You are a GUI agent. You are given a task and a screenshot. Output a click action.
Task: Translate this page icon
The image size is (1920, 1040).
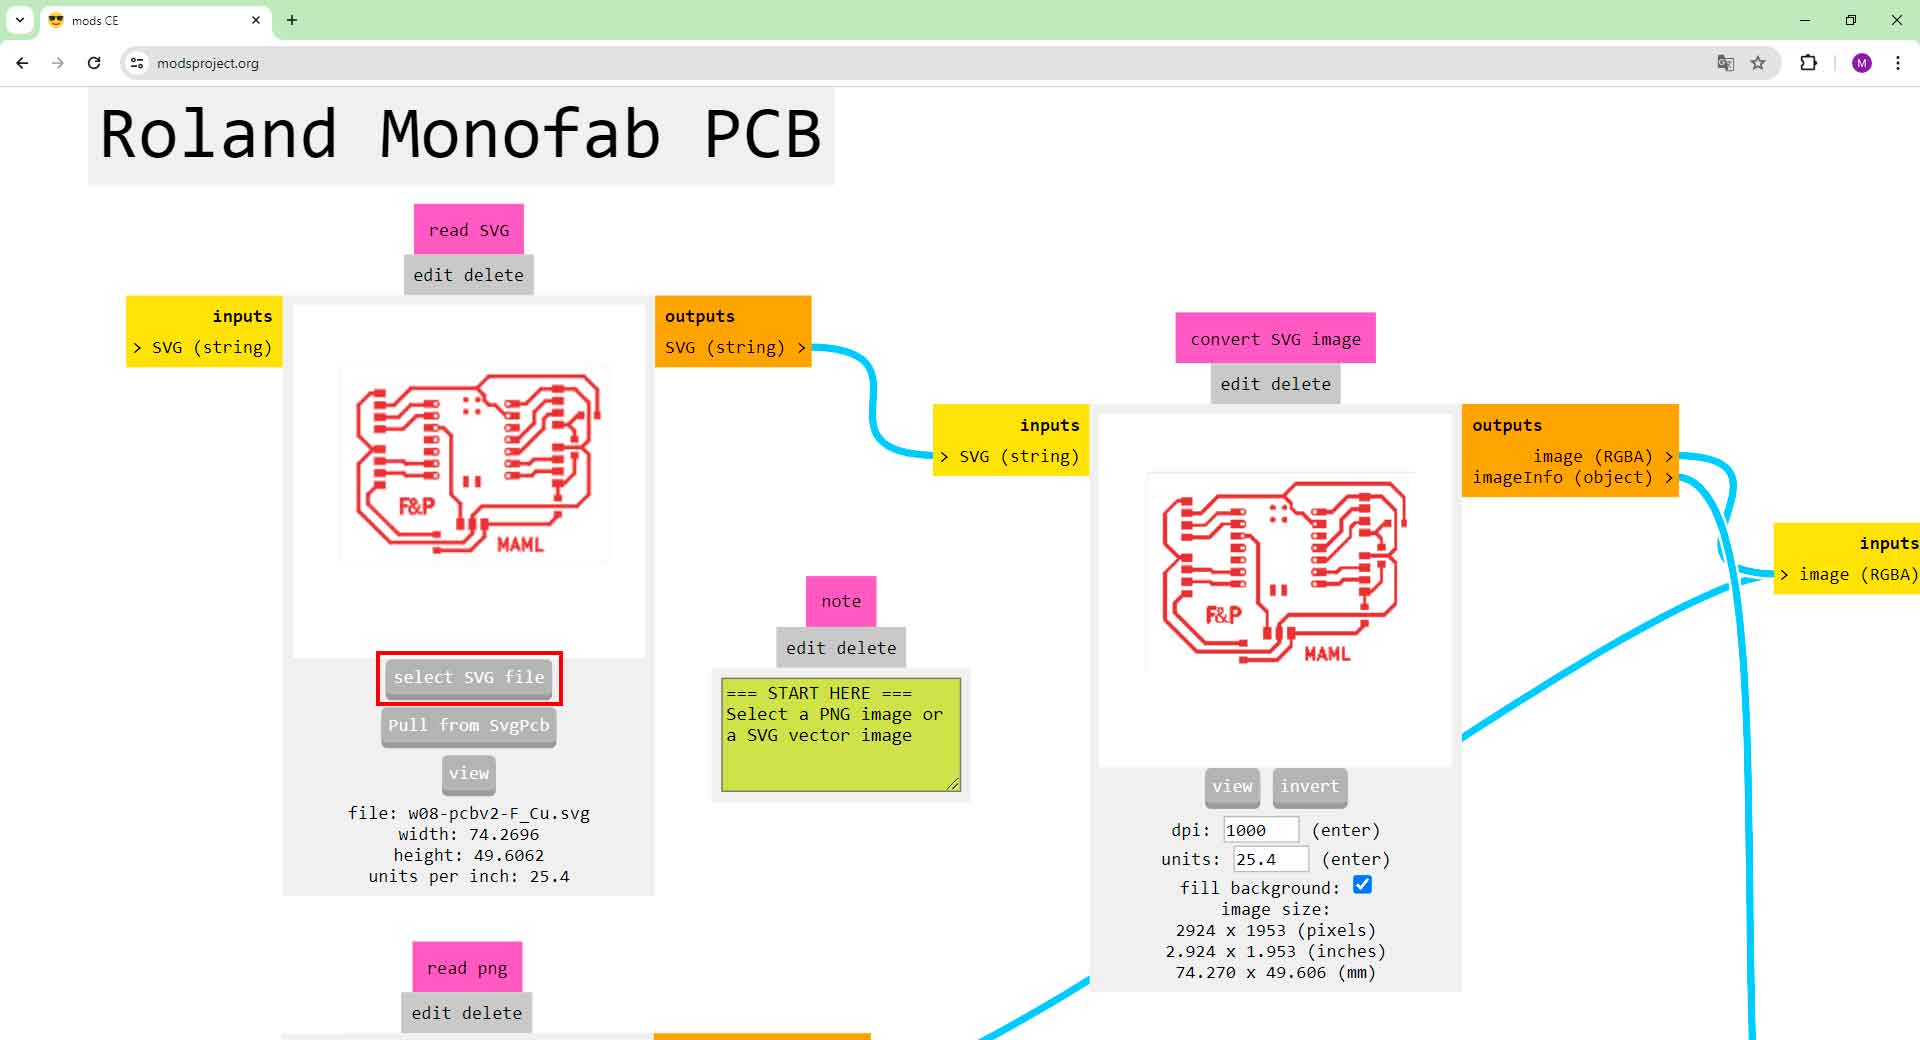pyautogui.click(x=1726, y=63)
